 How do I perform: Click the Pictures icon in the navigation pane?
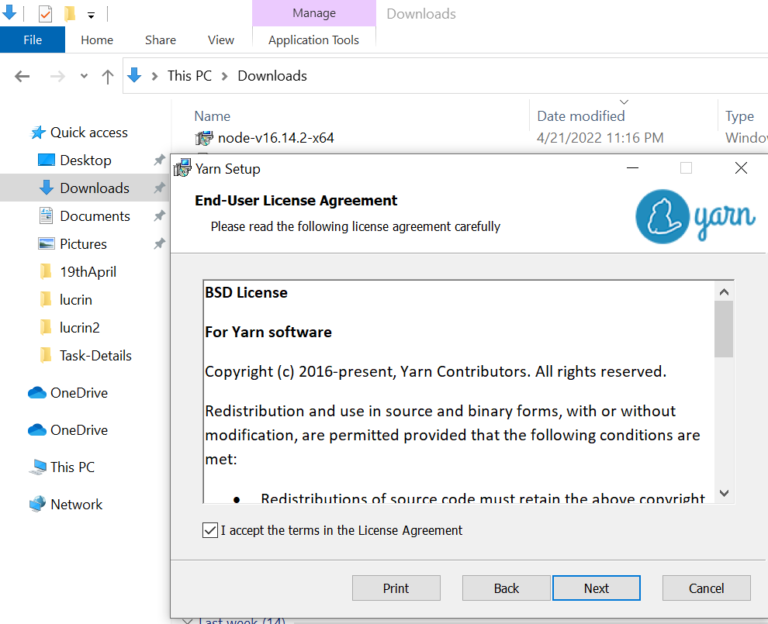(46, 243)
